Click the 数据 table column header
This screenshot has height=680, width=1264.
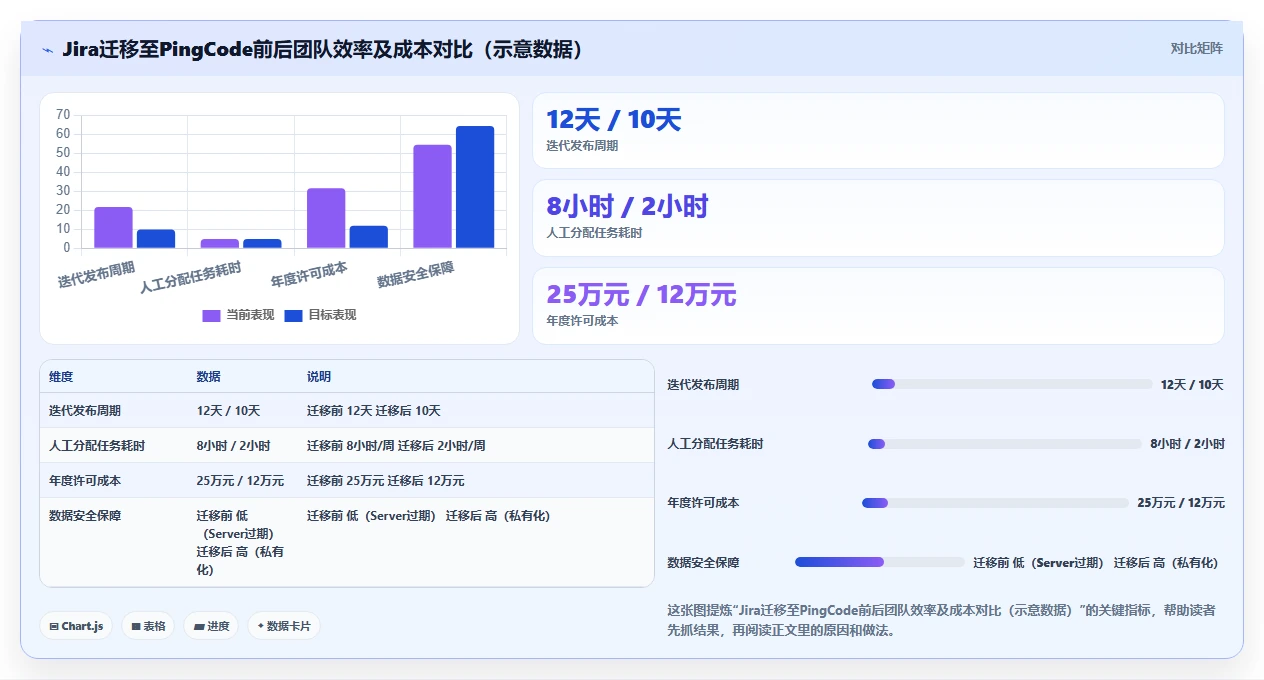[x=208, y=377]
